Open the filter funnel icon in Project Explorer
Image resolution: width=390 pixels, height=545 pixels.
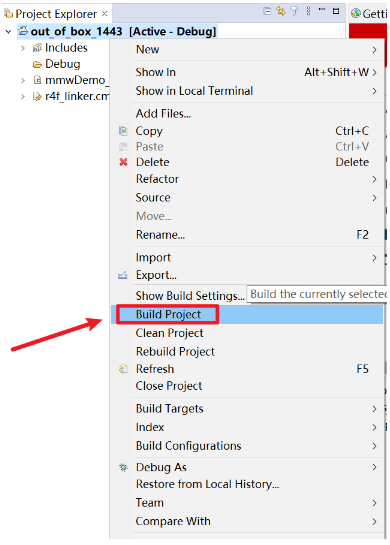(294, 11)
